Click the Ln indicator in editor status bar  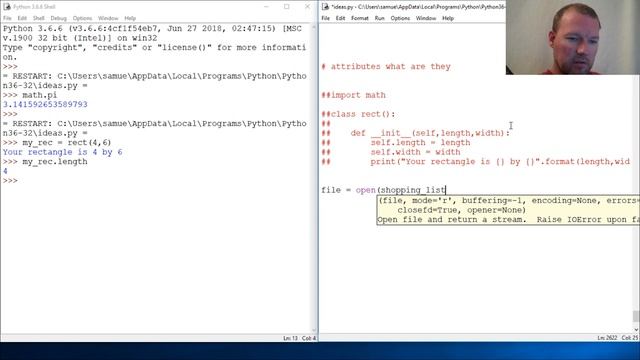[x=607, y=338]
